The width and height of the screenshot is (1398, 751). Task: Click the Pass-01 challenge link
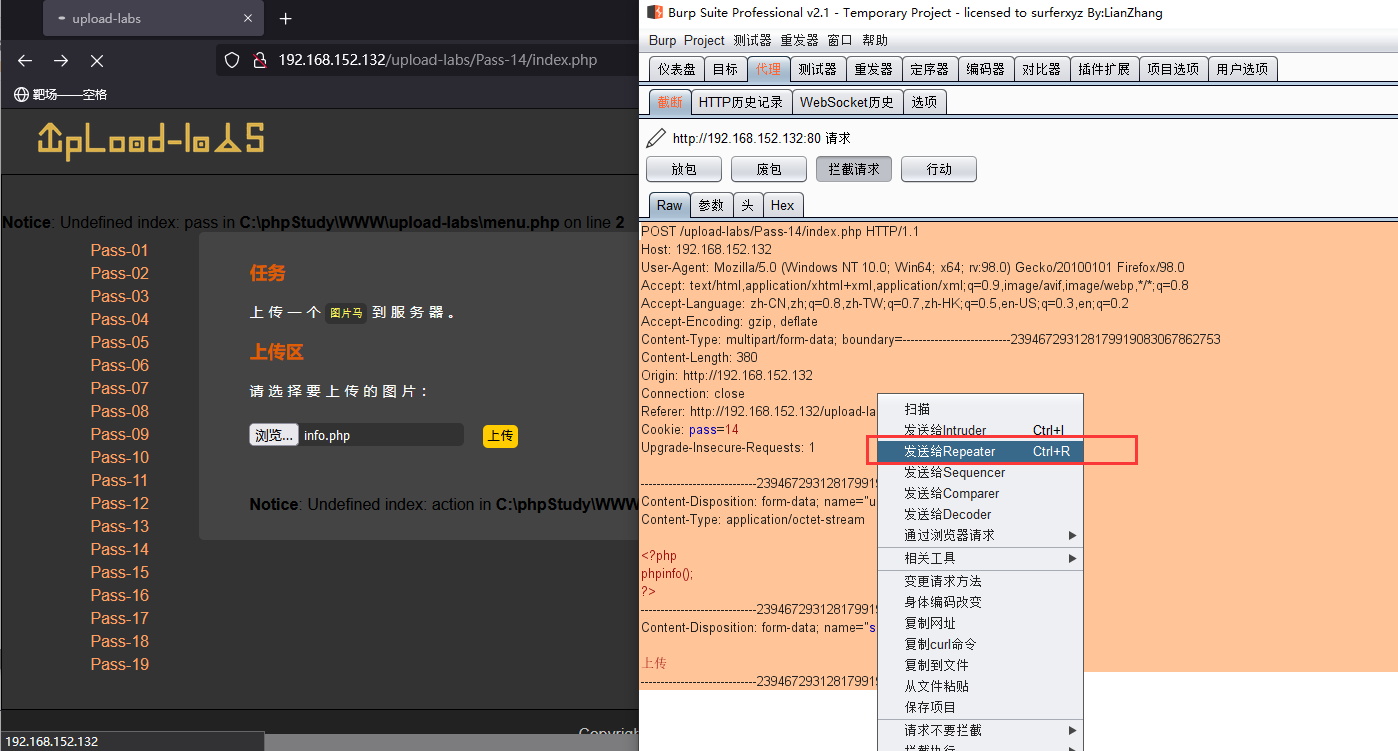(119, 250)
